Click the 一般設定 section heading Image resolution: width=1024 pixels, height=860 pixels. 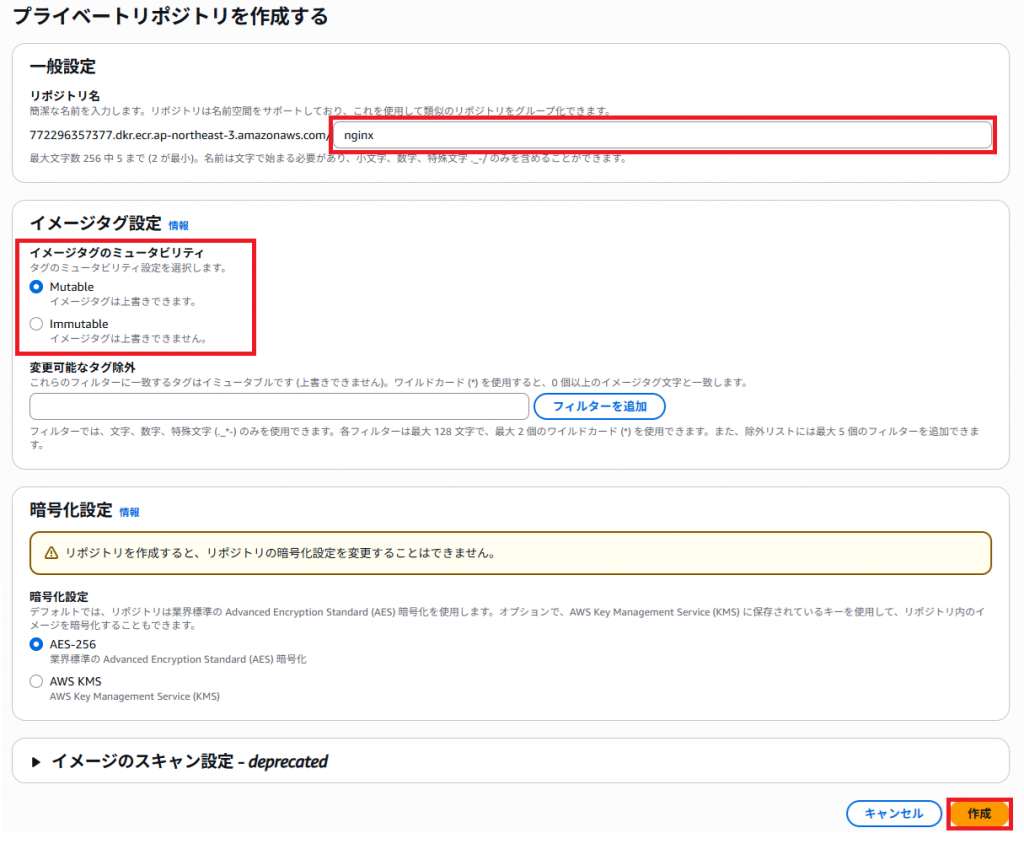pyautogui.click(x=63, y=67)
